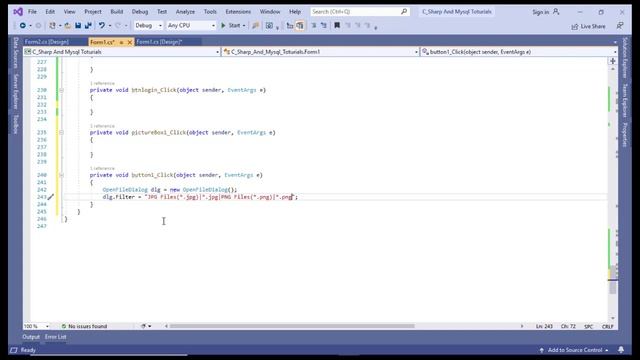The width and height of the screenshot is (640, 360).
Task: Open the Extensions menu
Action: click(238, 11)
